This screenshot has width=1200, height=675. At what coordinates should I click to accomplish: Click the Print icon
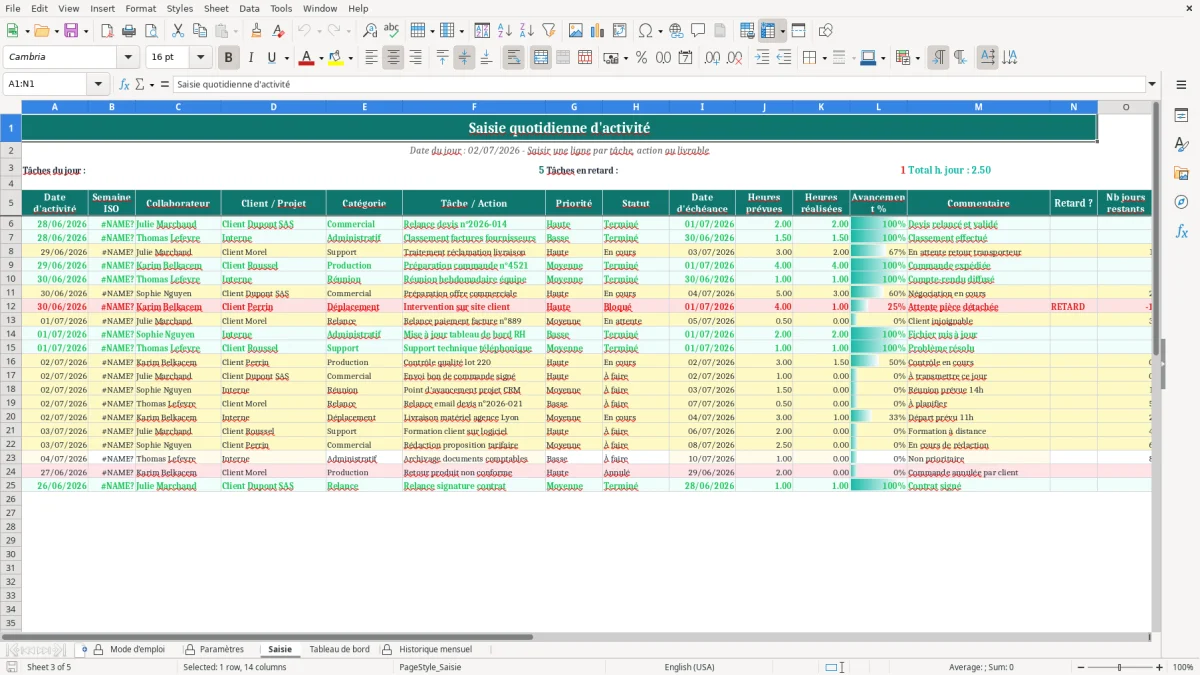(129, 31)
